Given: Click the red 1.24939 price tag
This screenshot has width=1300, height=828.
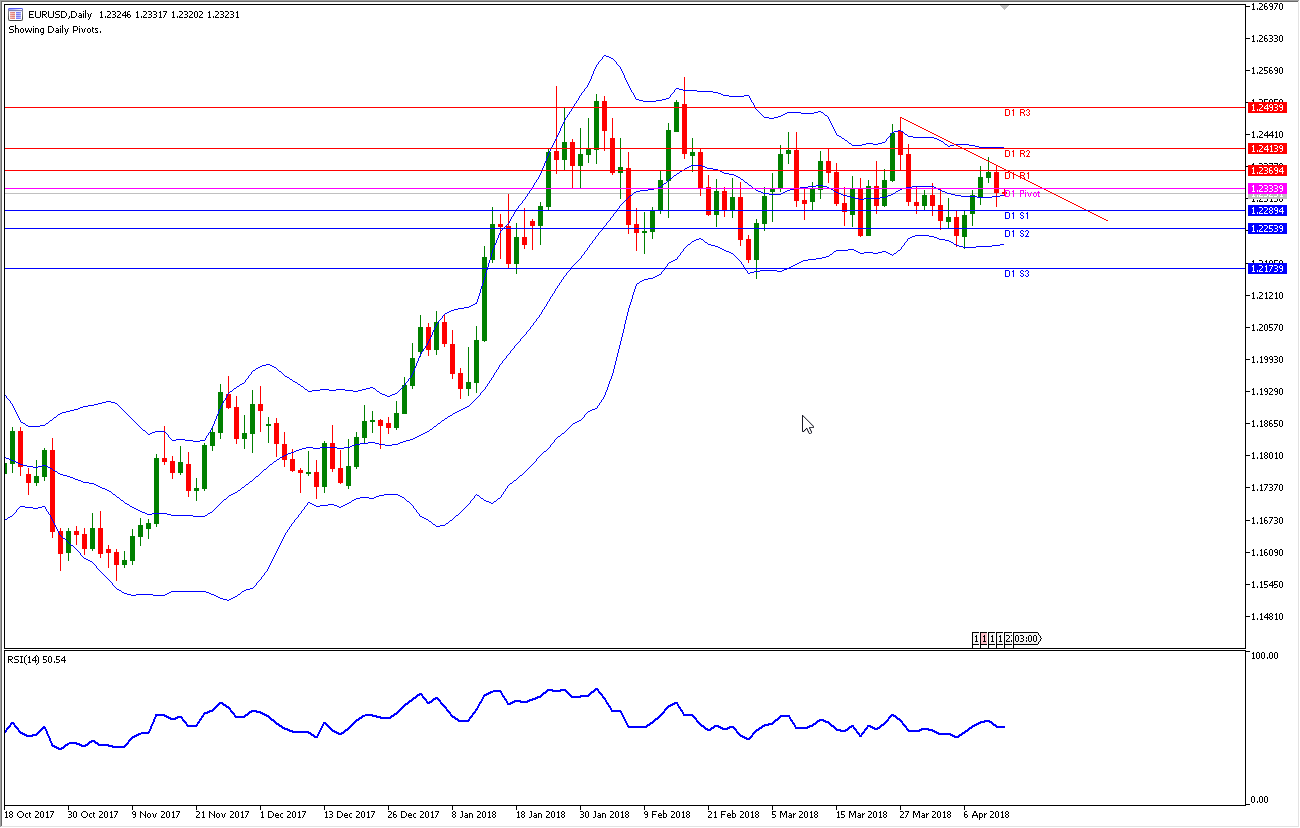Looking at the screenshot, I should pos(1267,107).
